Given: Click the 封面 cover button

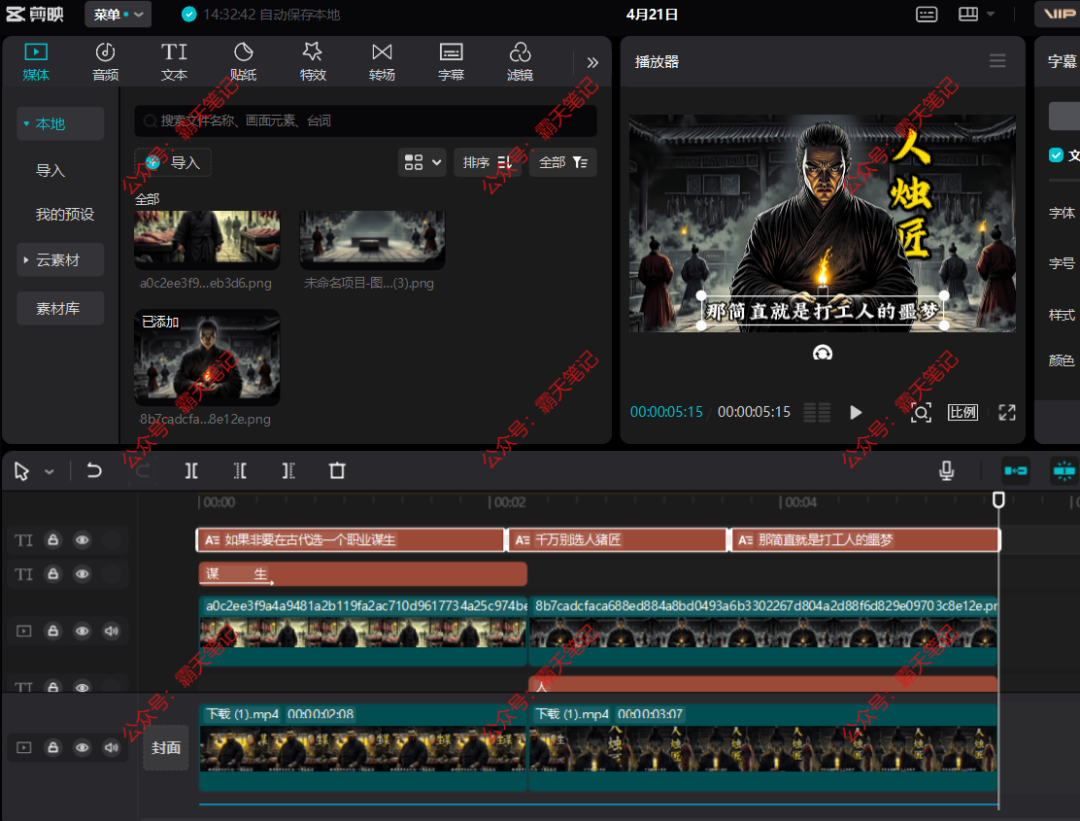Looking at the screenshot, I should pos(166,747).
